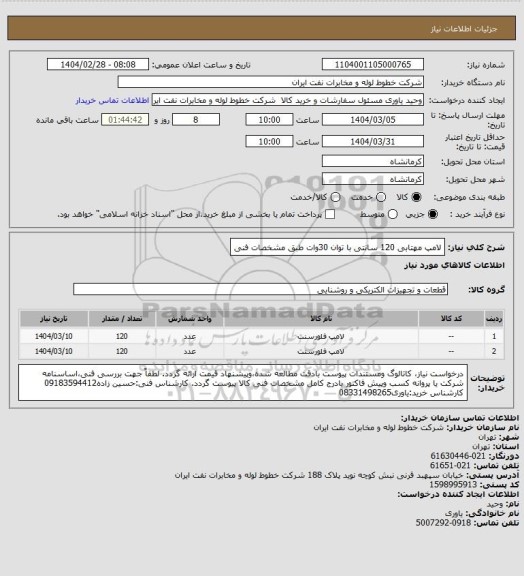Image resolution: width=524 pixels, height=576 pixels.
Task: Click the نام کالا column header
Action: click(x=321, y=318)
